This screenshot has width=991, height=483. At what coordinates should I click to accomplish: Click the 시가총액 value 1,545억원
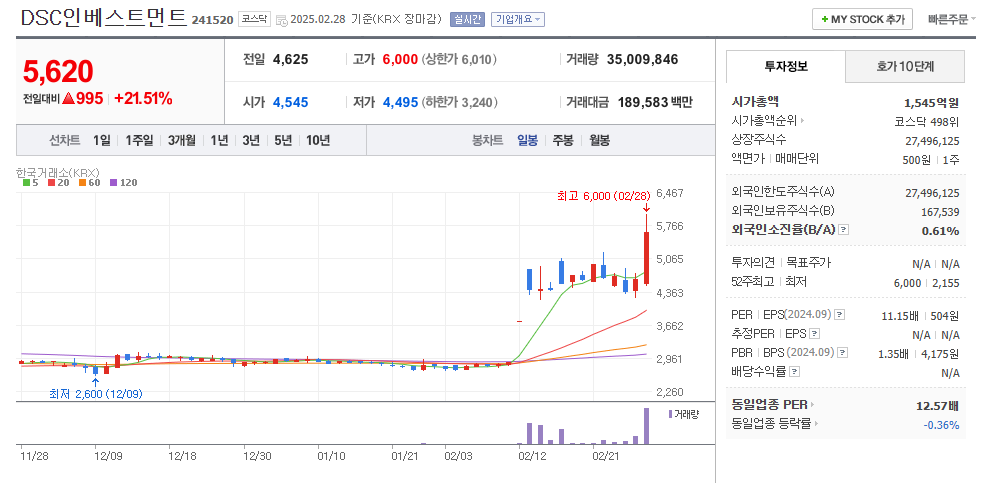(932, 102)
